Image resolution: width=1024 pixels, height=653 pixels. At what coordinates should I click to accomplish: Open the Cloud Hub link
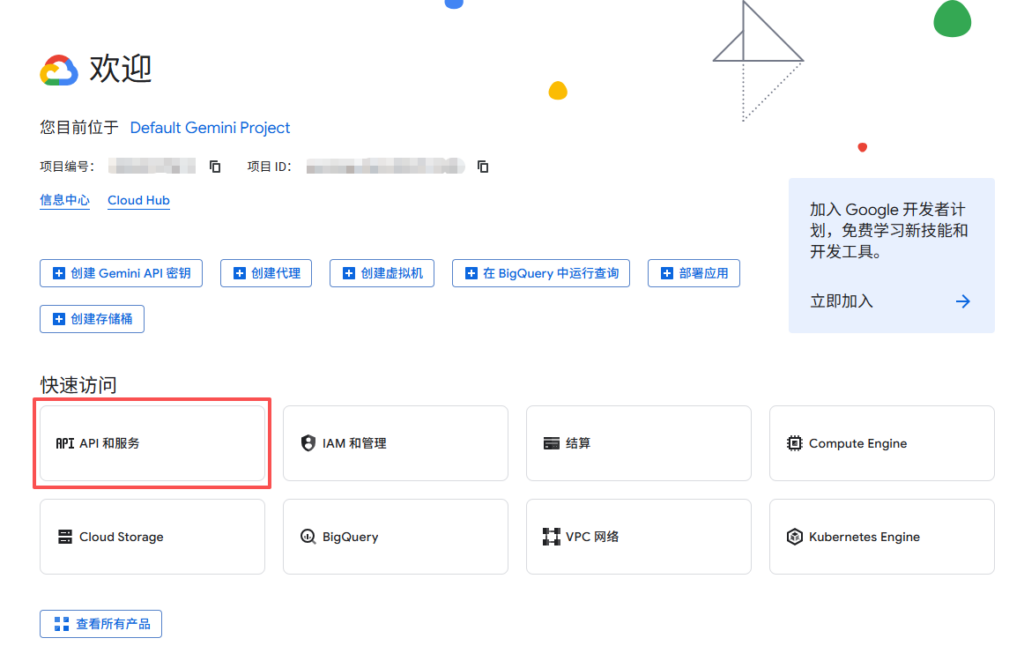[x=138, y=200]
